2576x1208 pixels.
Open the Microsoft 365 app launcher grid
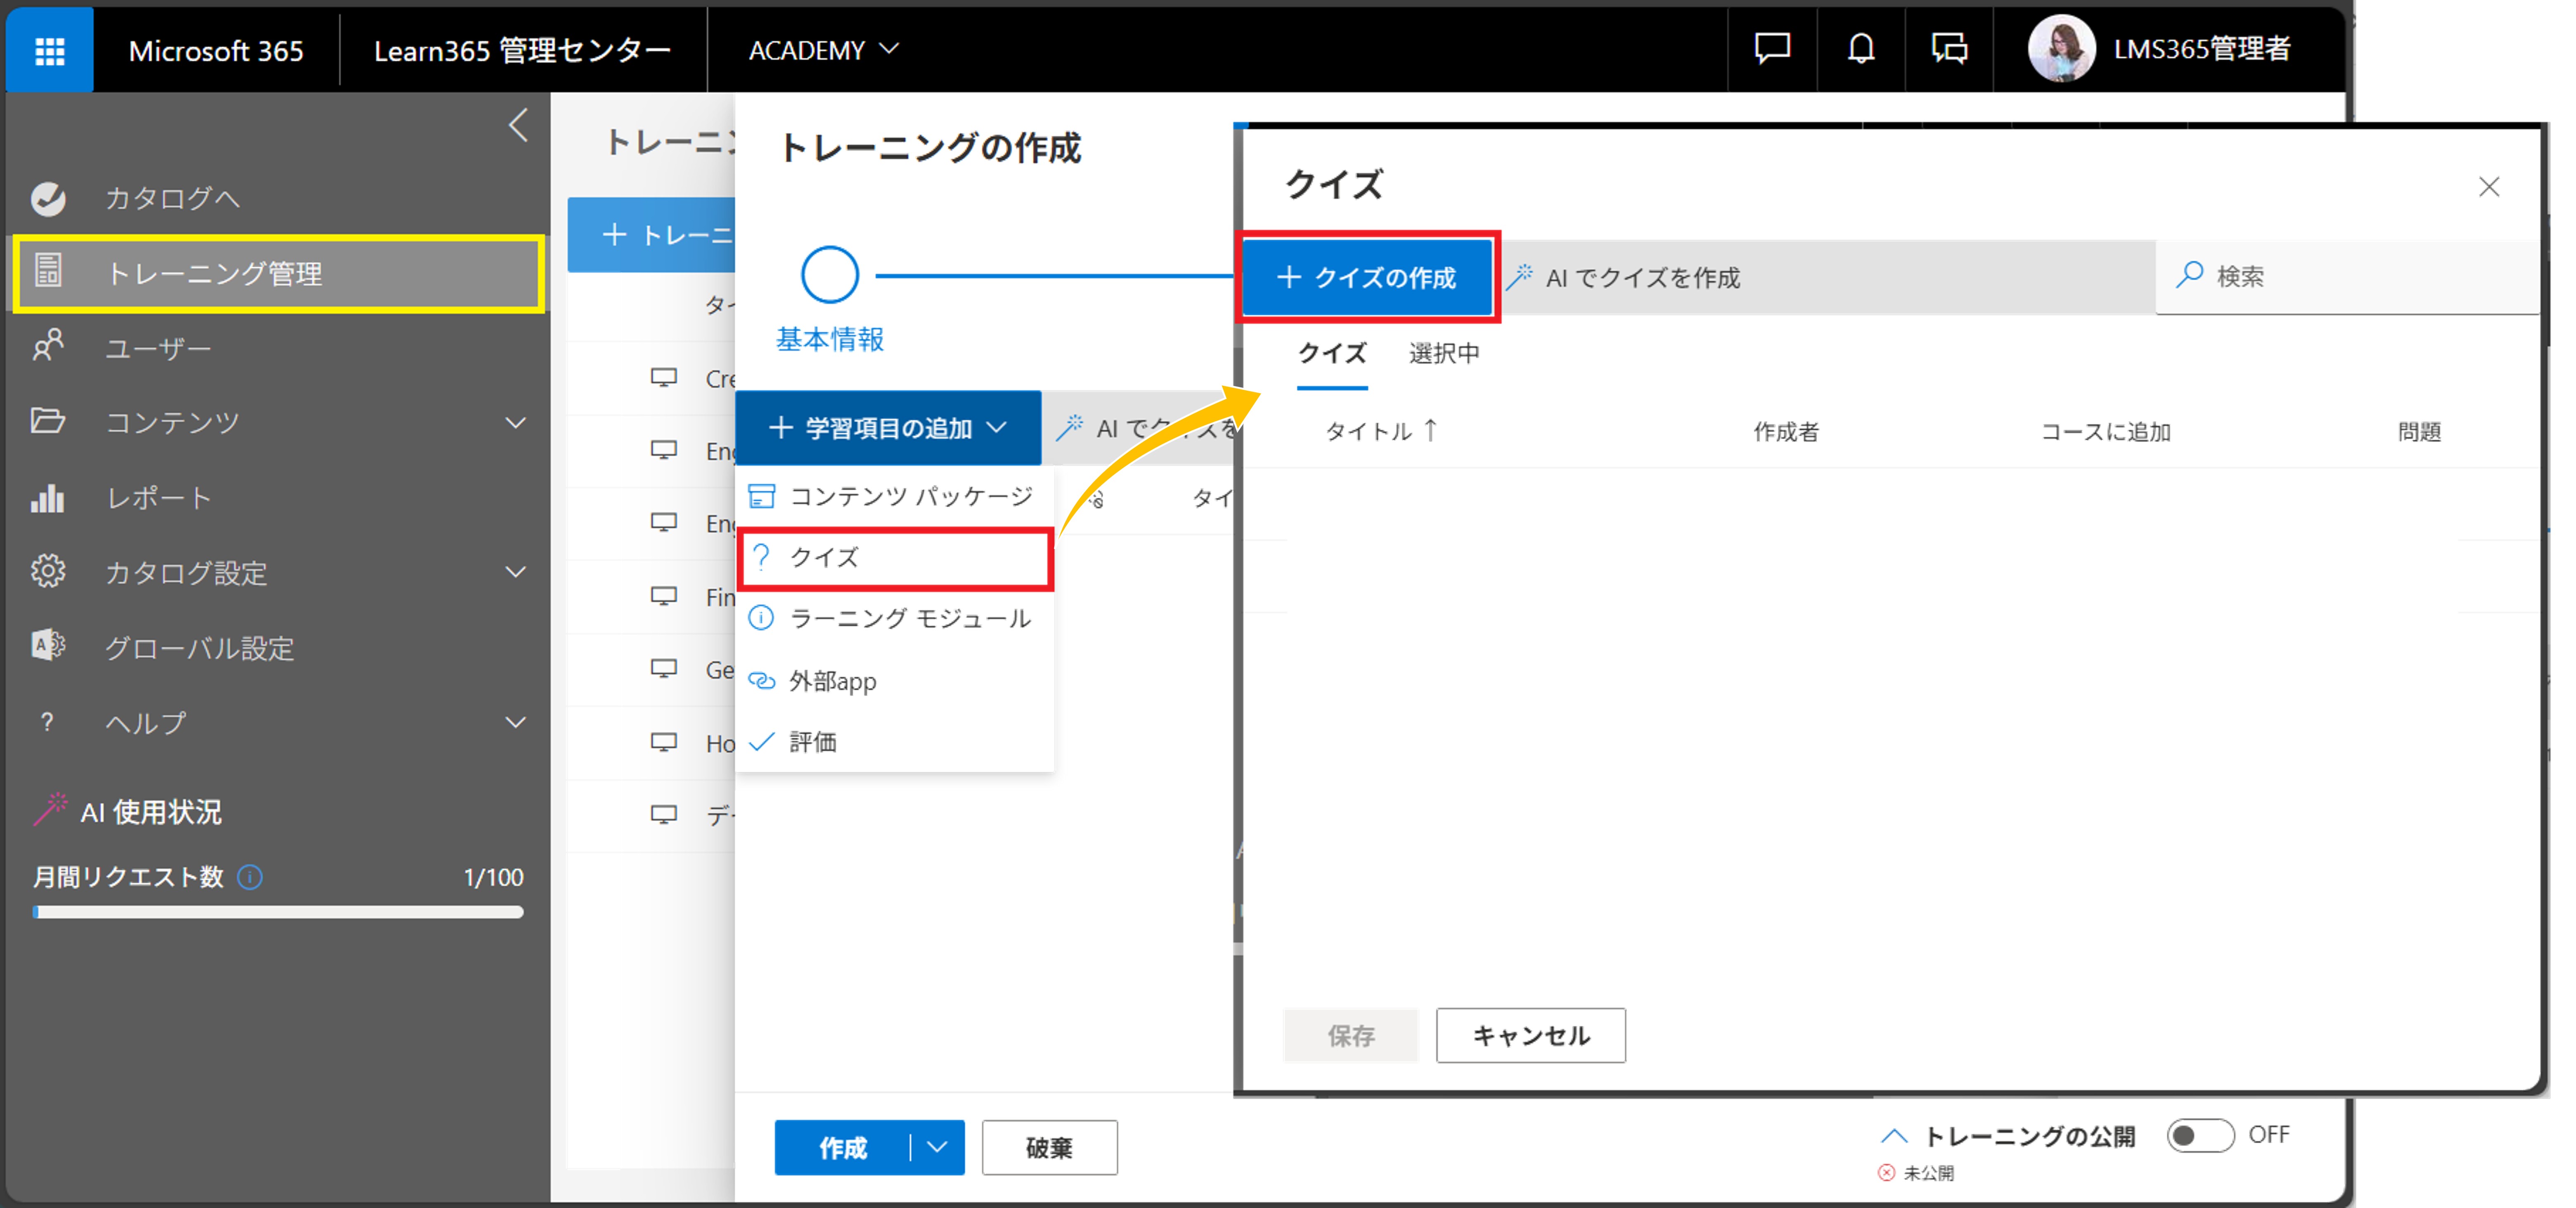click(49, 50)
